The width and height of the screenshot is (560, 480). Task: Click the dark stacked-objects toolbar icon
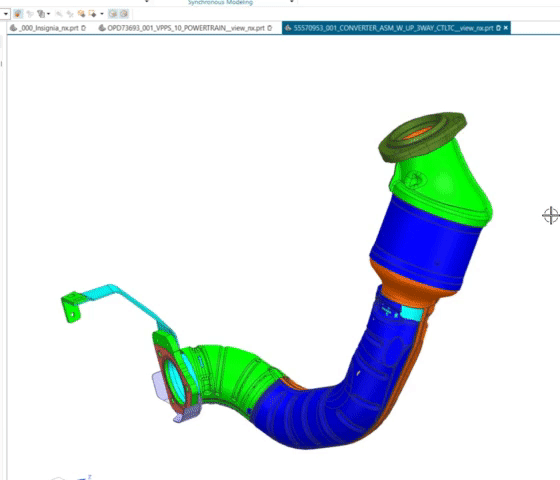(41, 14)
